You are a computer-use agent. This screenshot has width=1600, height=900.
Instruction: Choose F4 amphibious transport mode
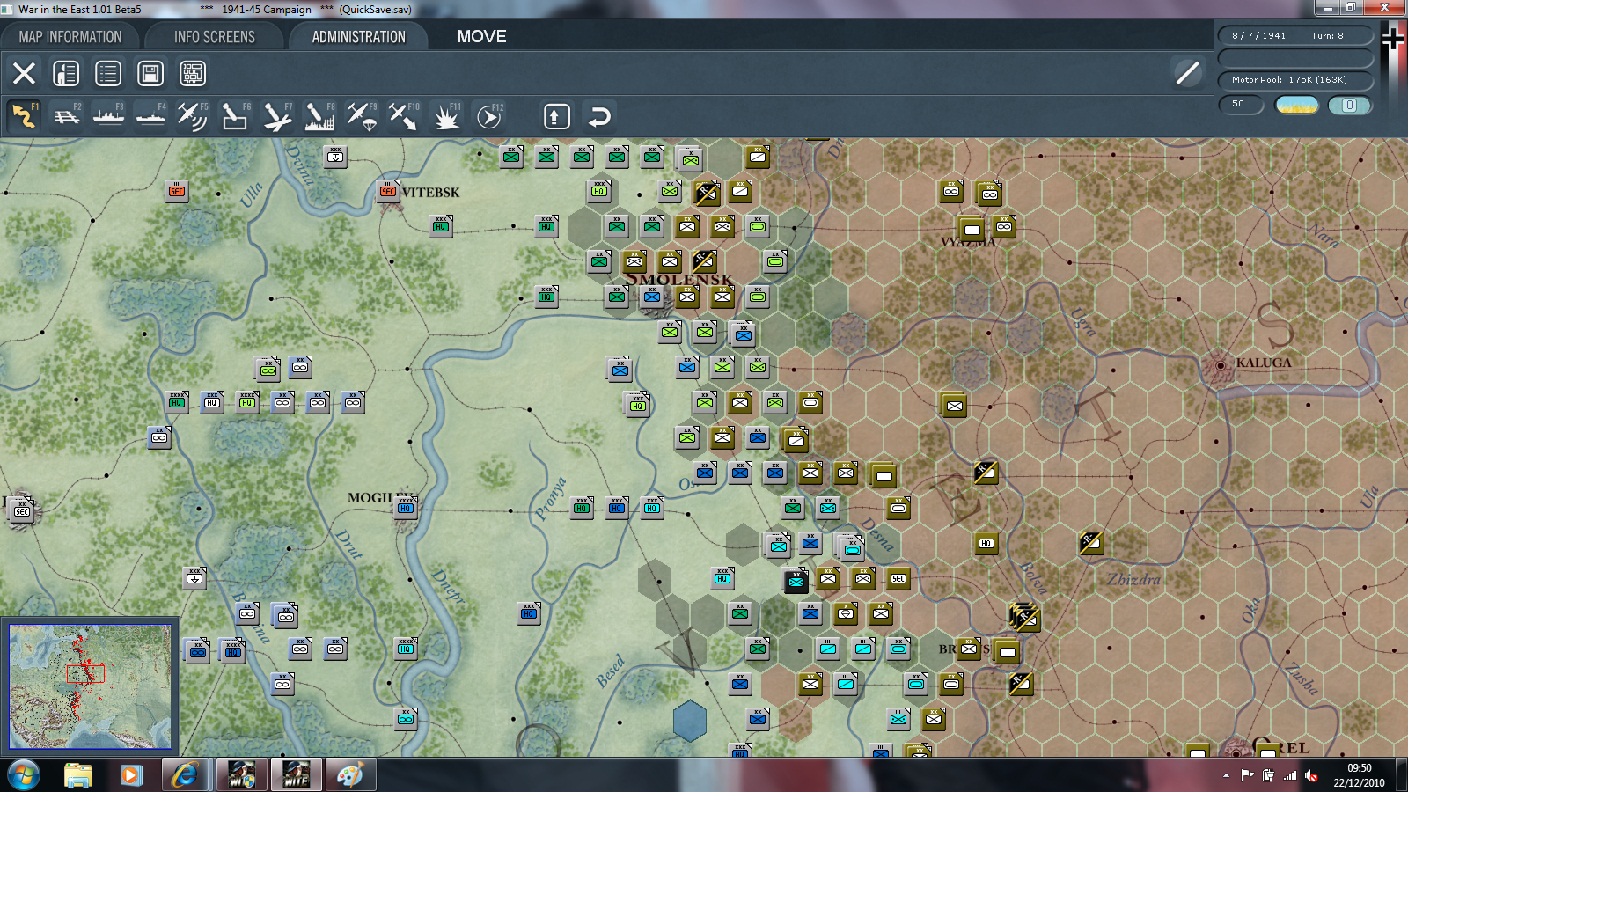click(150, 116)
